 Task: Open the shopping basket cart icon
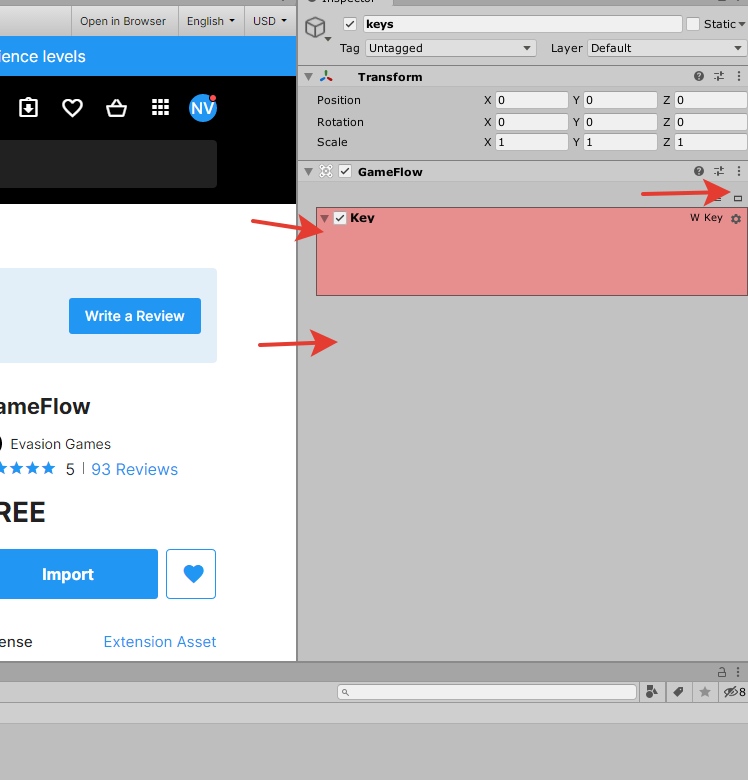click(116, 107)
